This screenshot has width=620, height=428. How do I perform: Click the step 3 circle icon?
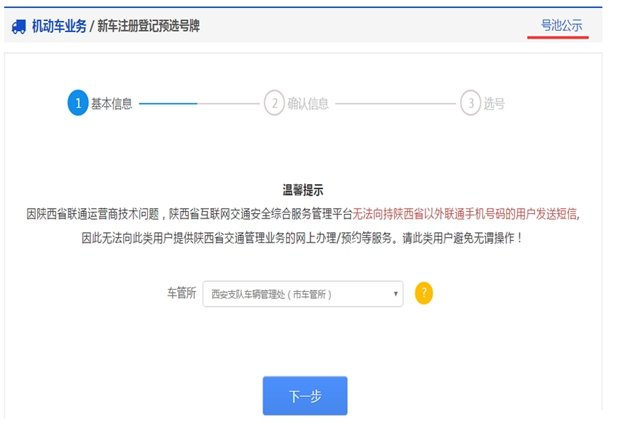click(469, 103)
